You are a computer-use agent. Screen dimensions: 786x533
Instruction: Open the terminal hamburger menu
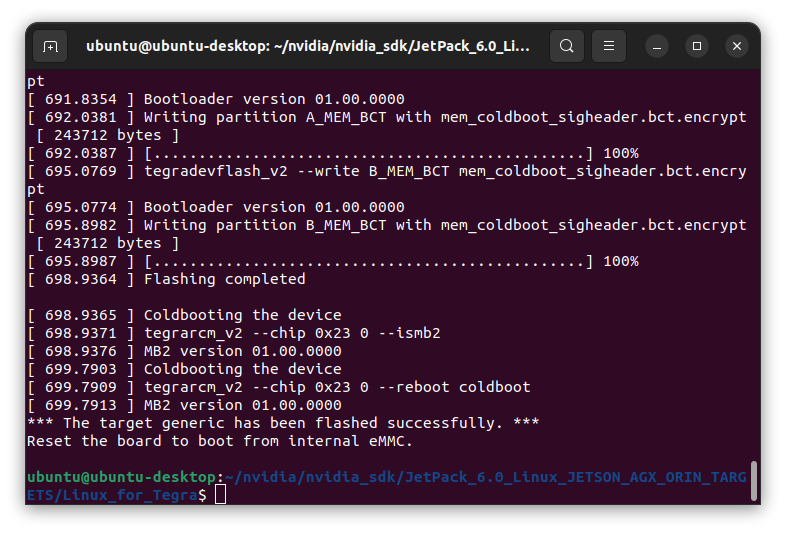click(x=609, y=46)
